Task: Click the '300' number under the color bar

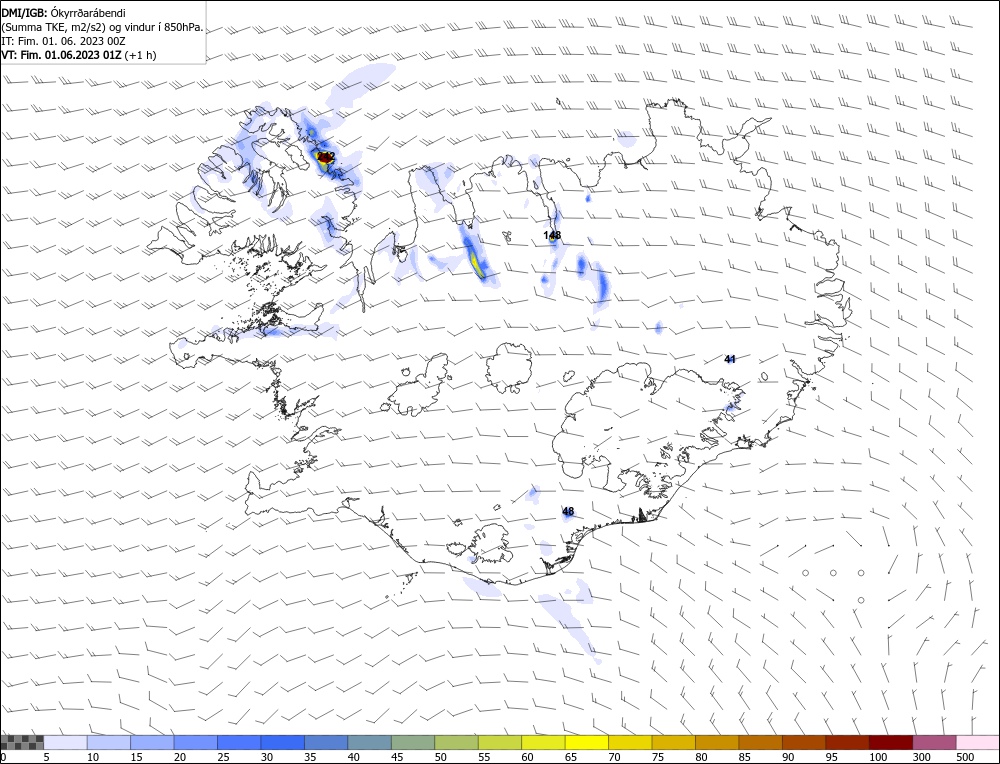Action: coord(921,757)
